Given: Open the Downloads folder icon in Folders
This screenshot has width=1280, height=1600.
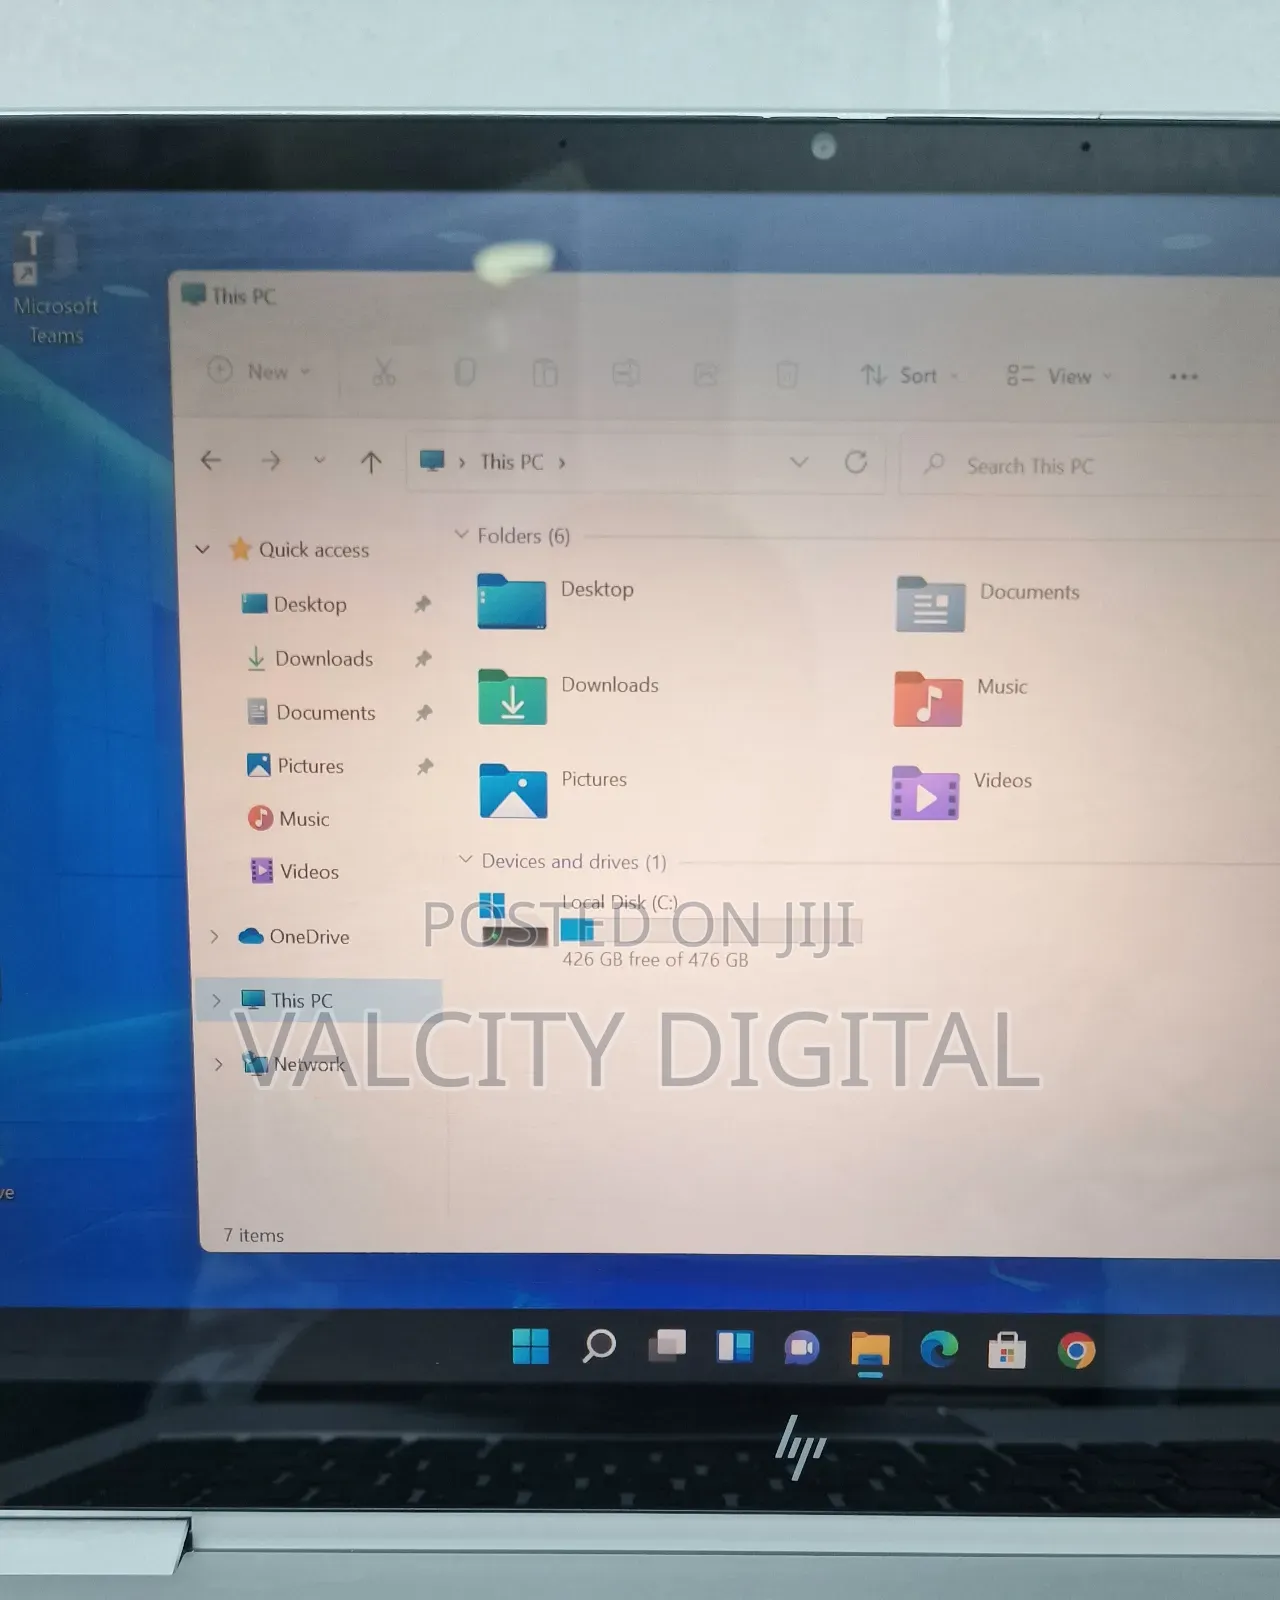Looking at the screenshot, I should pos(512,696).
